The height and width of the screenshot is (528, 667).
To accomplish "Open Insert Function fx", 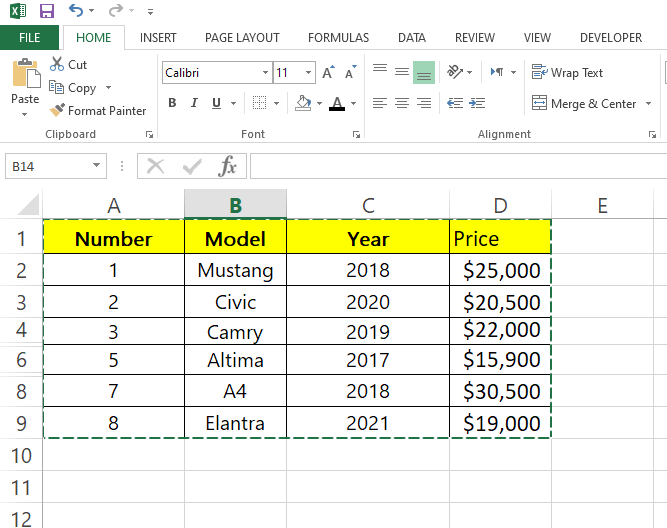I will pos(228,166).
